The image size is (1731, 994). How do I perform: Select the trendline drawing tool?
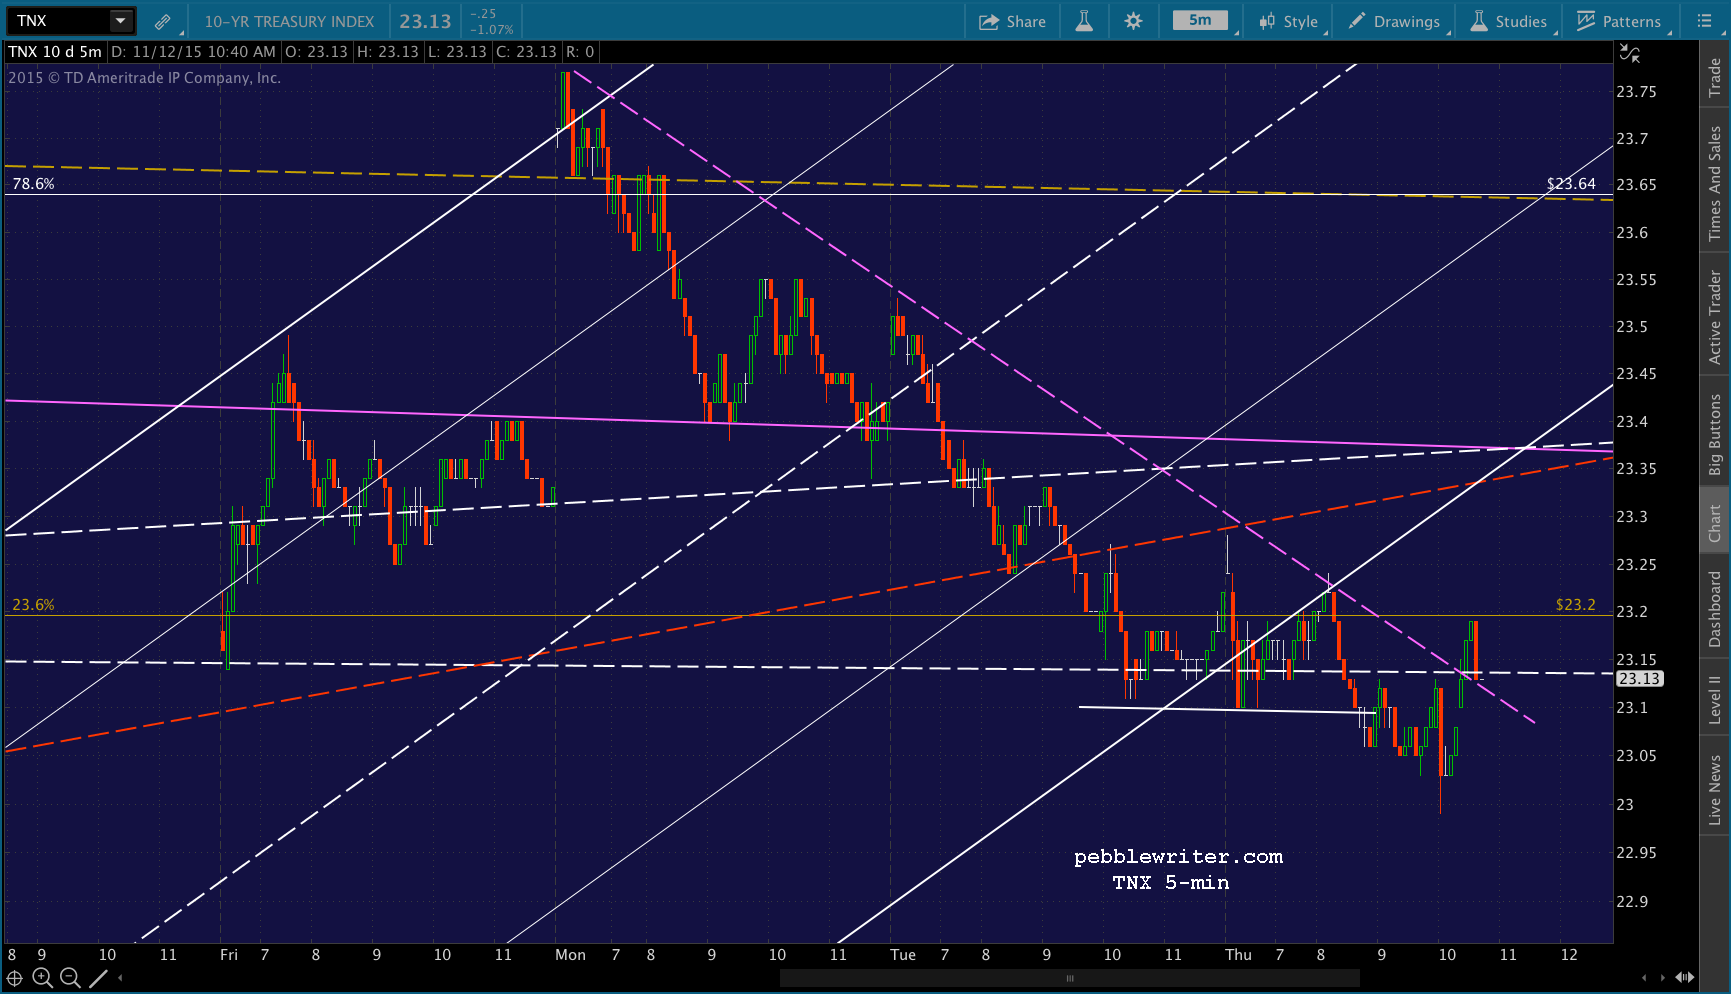pos(98,978)
